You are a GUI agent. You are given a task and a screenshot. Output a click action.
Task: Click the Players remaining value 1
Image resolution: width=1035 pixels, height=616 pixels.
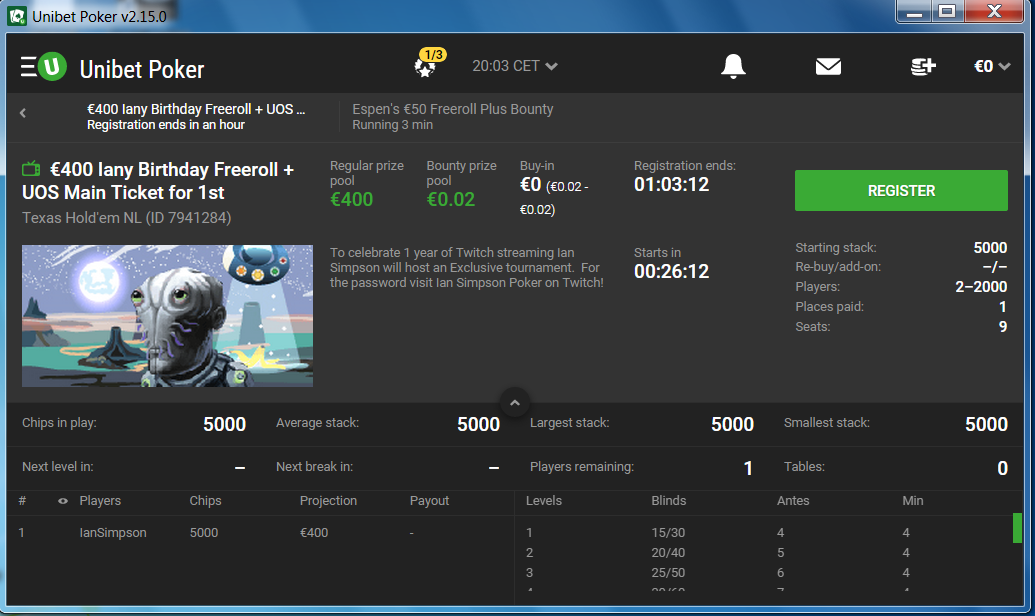tap(748, 468)
